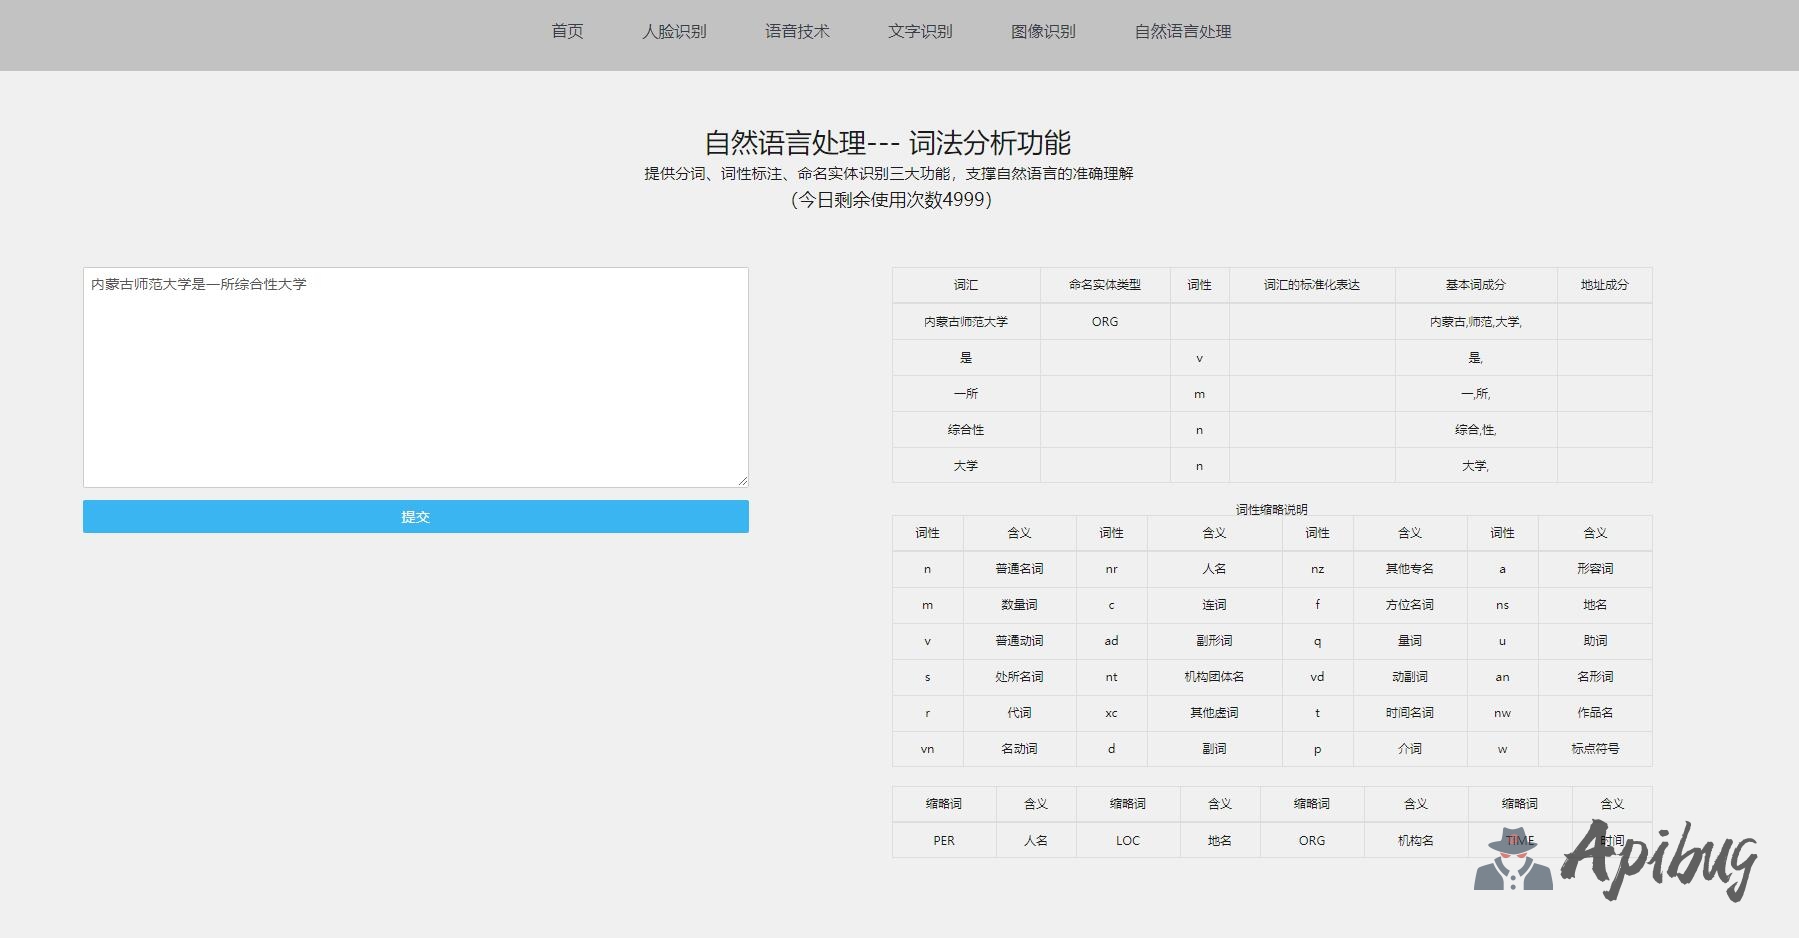
Task: Select 自然语言处理 in the top navigation
Action: 1182,32
